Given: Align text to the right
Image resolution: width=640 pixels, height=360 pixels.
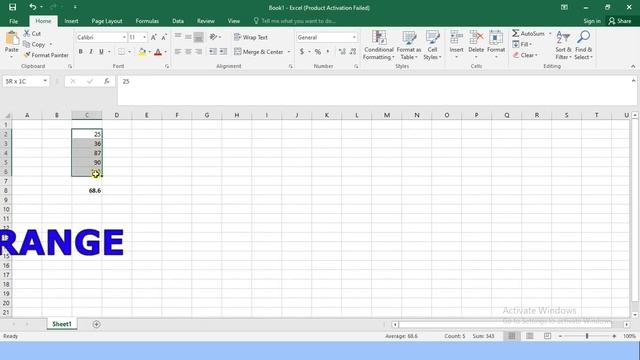Looking at the screenshot, I should pos(198,52).
